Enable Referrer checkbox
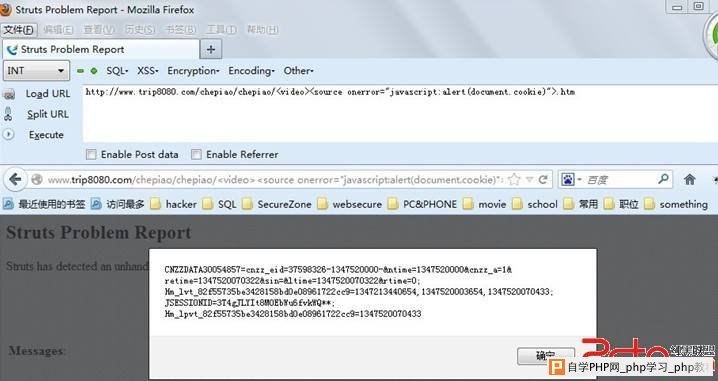 tap(196, 154)
